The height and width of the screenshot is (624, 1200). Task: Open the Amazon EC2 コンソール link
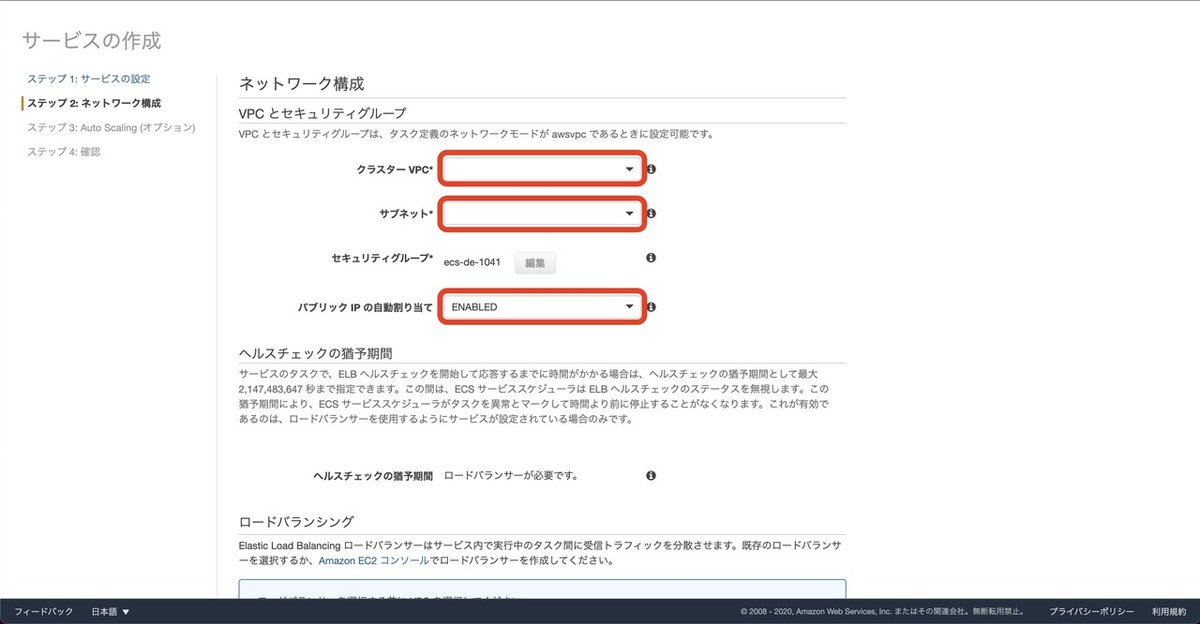(x=374, y=561)
